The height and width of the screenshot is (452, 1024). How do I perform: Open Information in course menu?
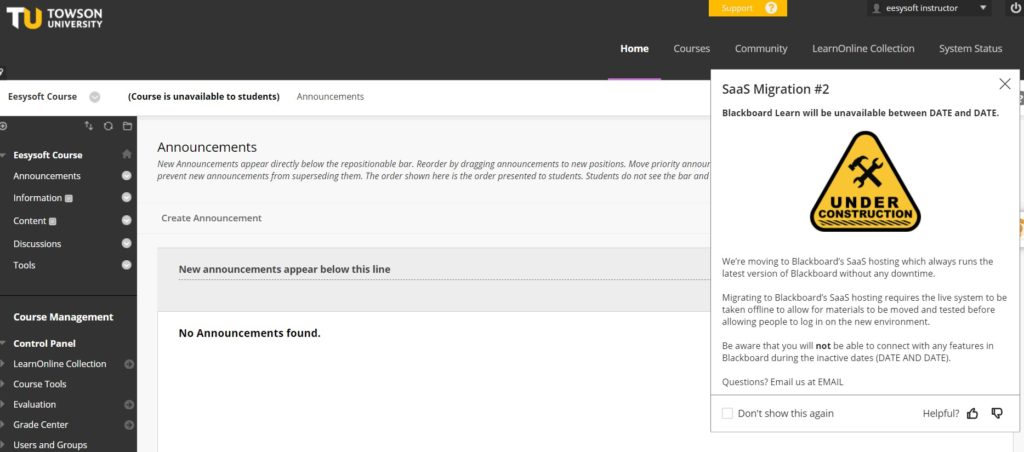[x=37, y=198]
